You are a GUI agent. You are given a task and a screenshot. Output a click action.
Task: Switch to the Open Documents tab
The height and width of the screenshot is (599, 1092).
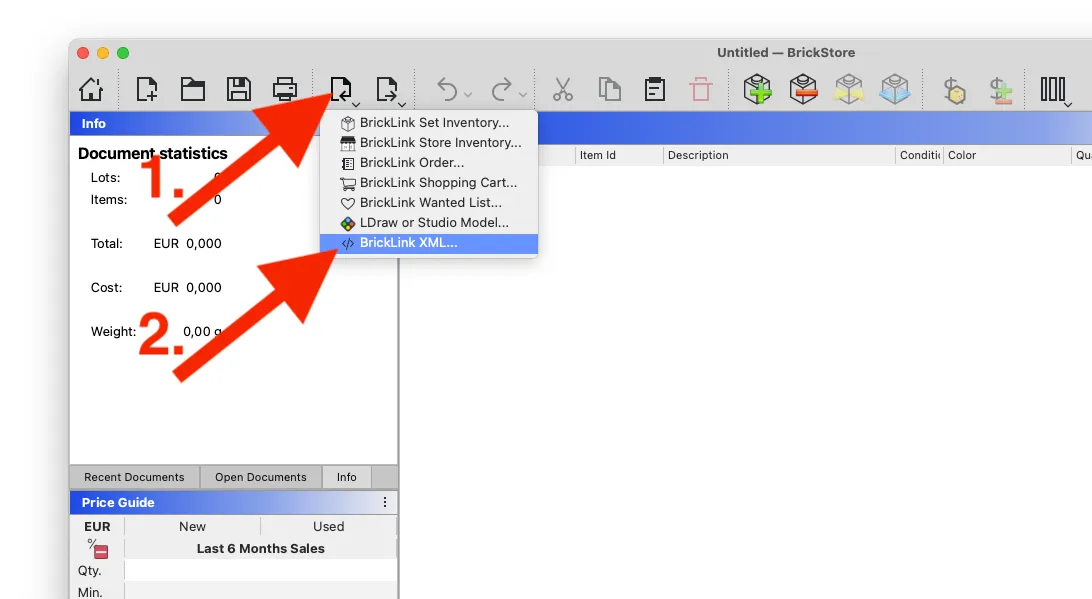pyautogui.click(x=260, y=477)
